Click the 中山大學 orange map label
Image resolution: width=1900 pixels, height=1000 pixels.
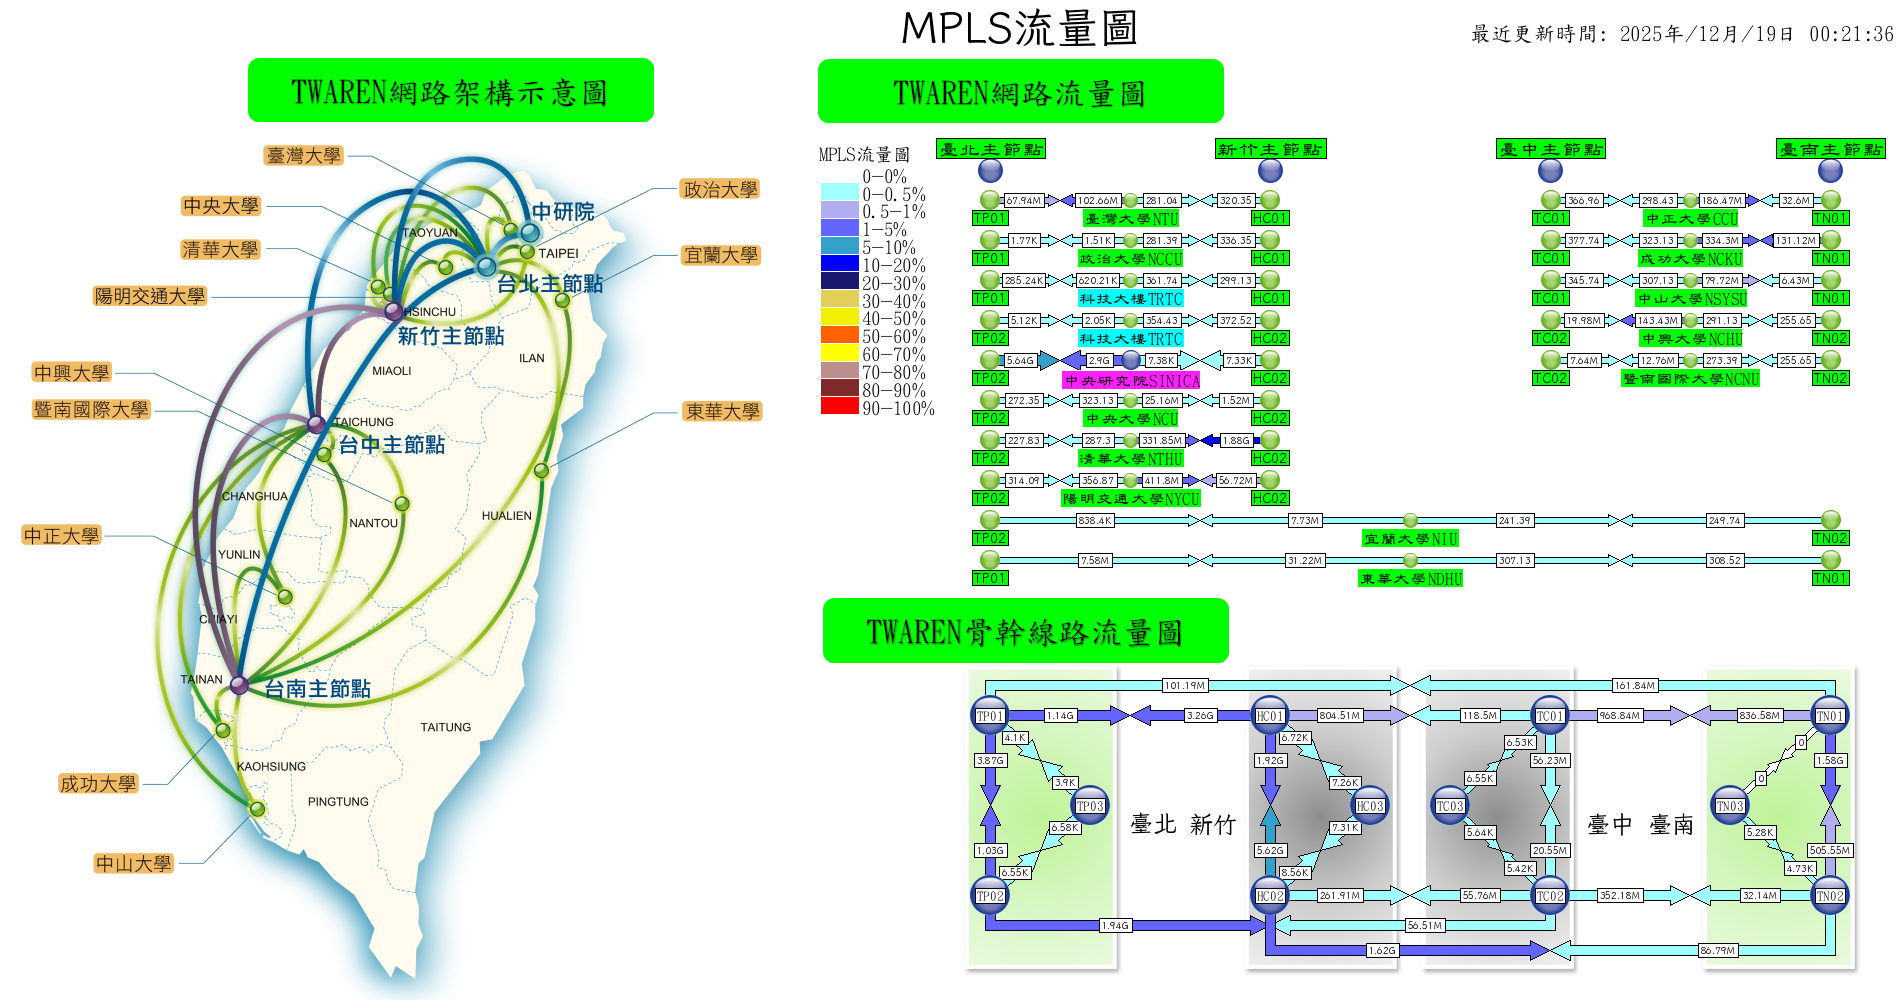[x=134, y=863]
